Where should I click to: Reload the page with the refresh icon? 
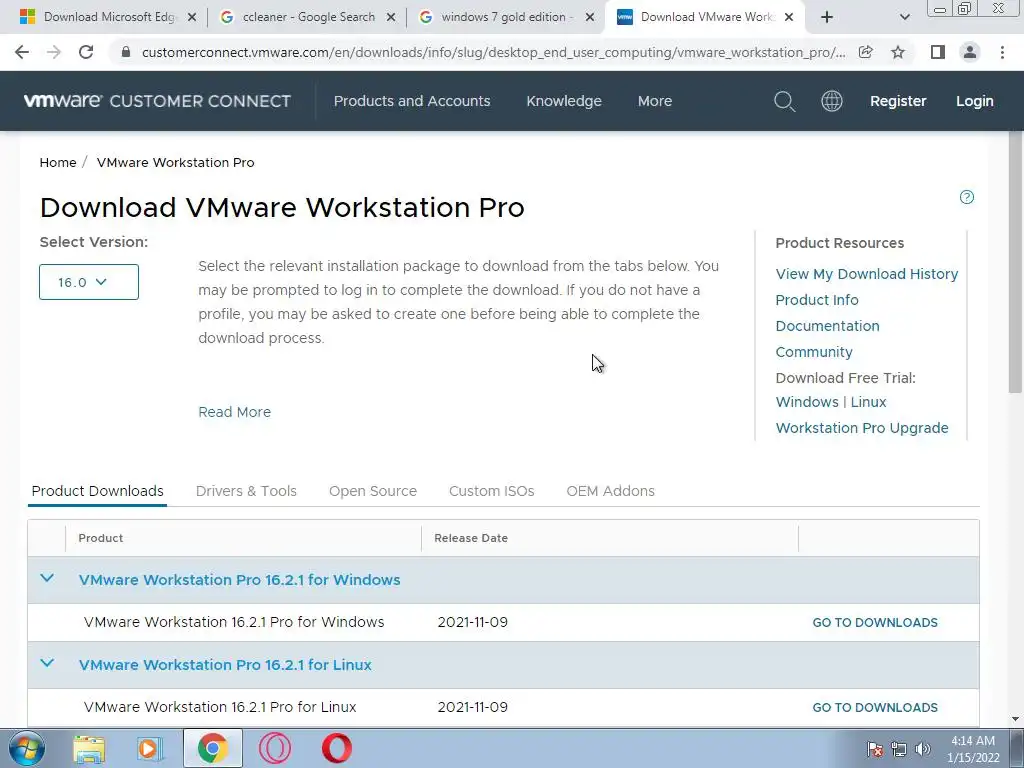pyautogui.click(x=86, y=52)
